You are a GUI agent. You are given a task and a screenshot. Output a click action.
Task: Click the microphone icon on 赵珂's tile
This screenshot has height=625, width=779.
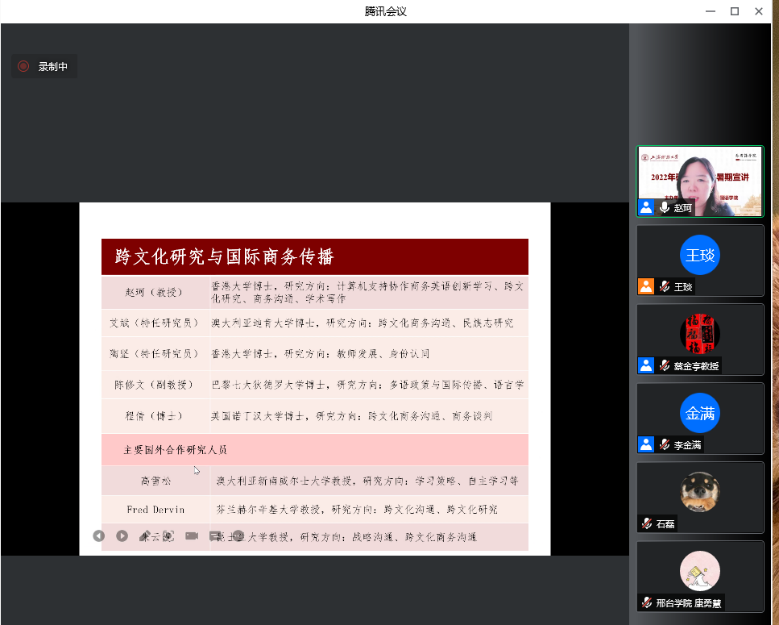coord(664,208)
